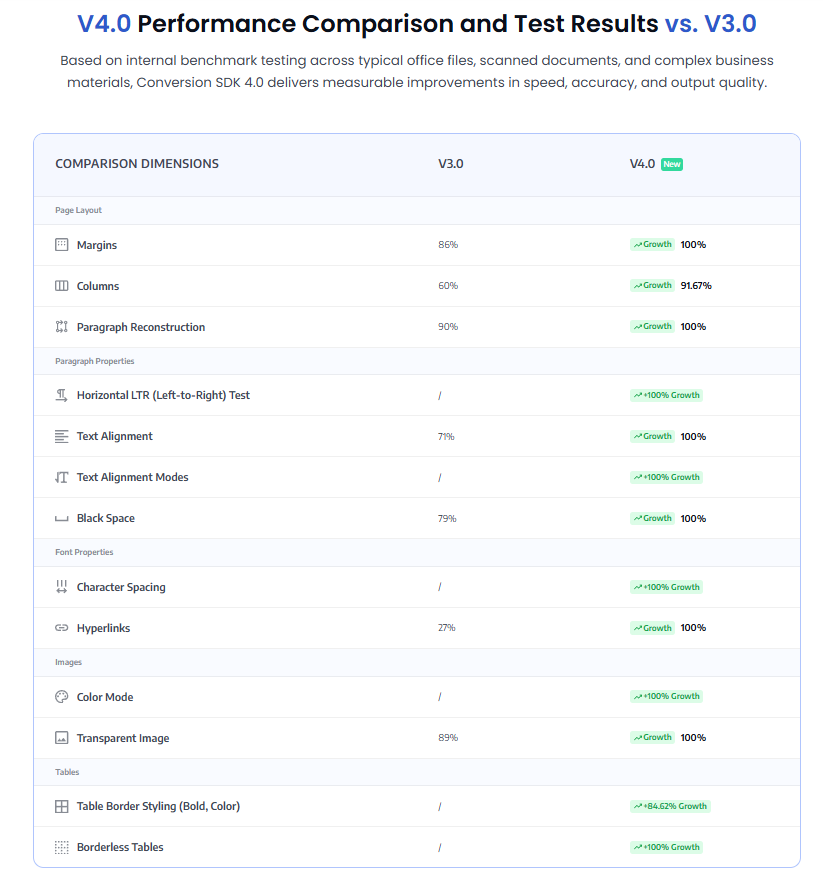Viewport: 823px width, 883px height.
Task: Click the Character Spacing label
Action: coord(121,587)
